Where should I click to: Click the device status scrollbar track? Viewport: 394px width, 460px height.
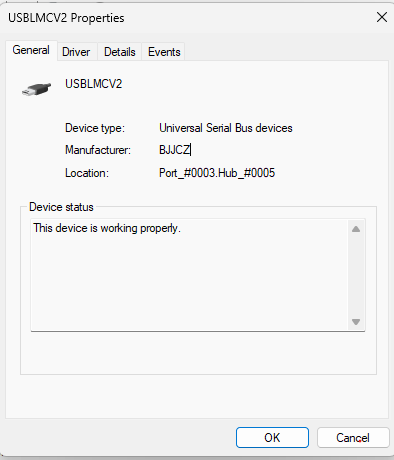click(356, 275)
